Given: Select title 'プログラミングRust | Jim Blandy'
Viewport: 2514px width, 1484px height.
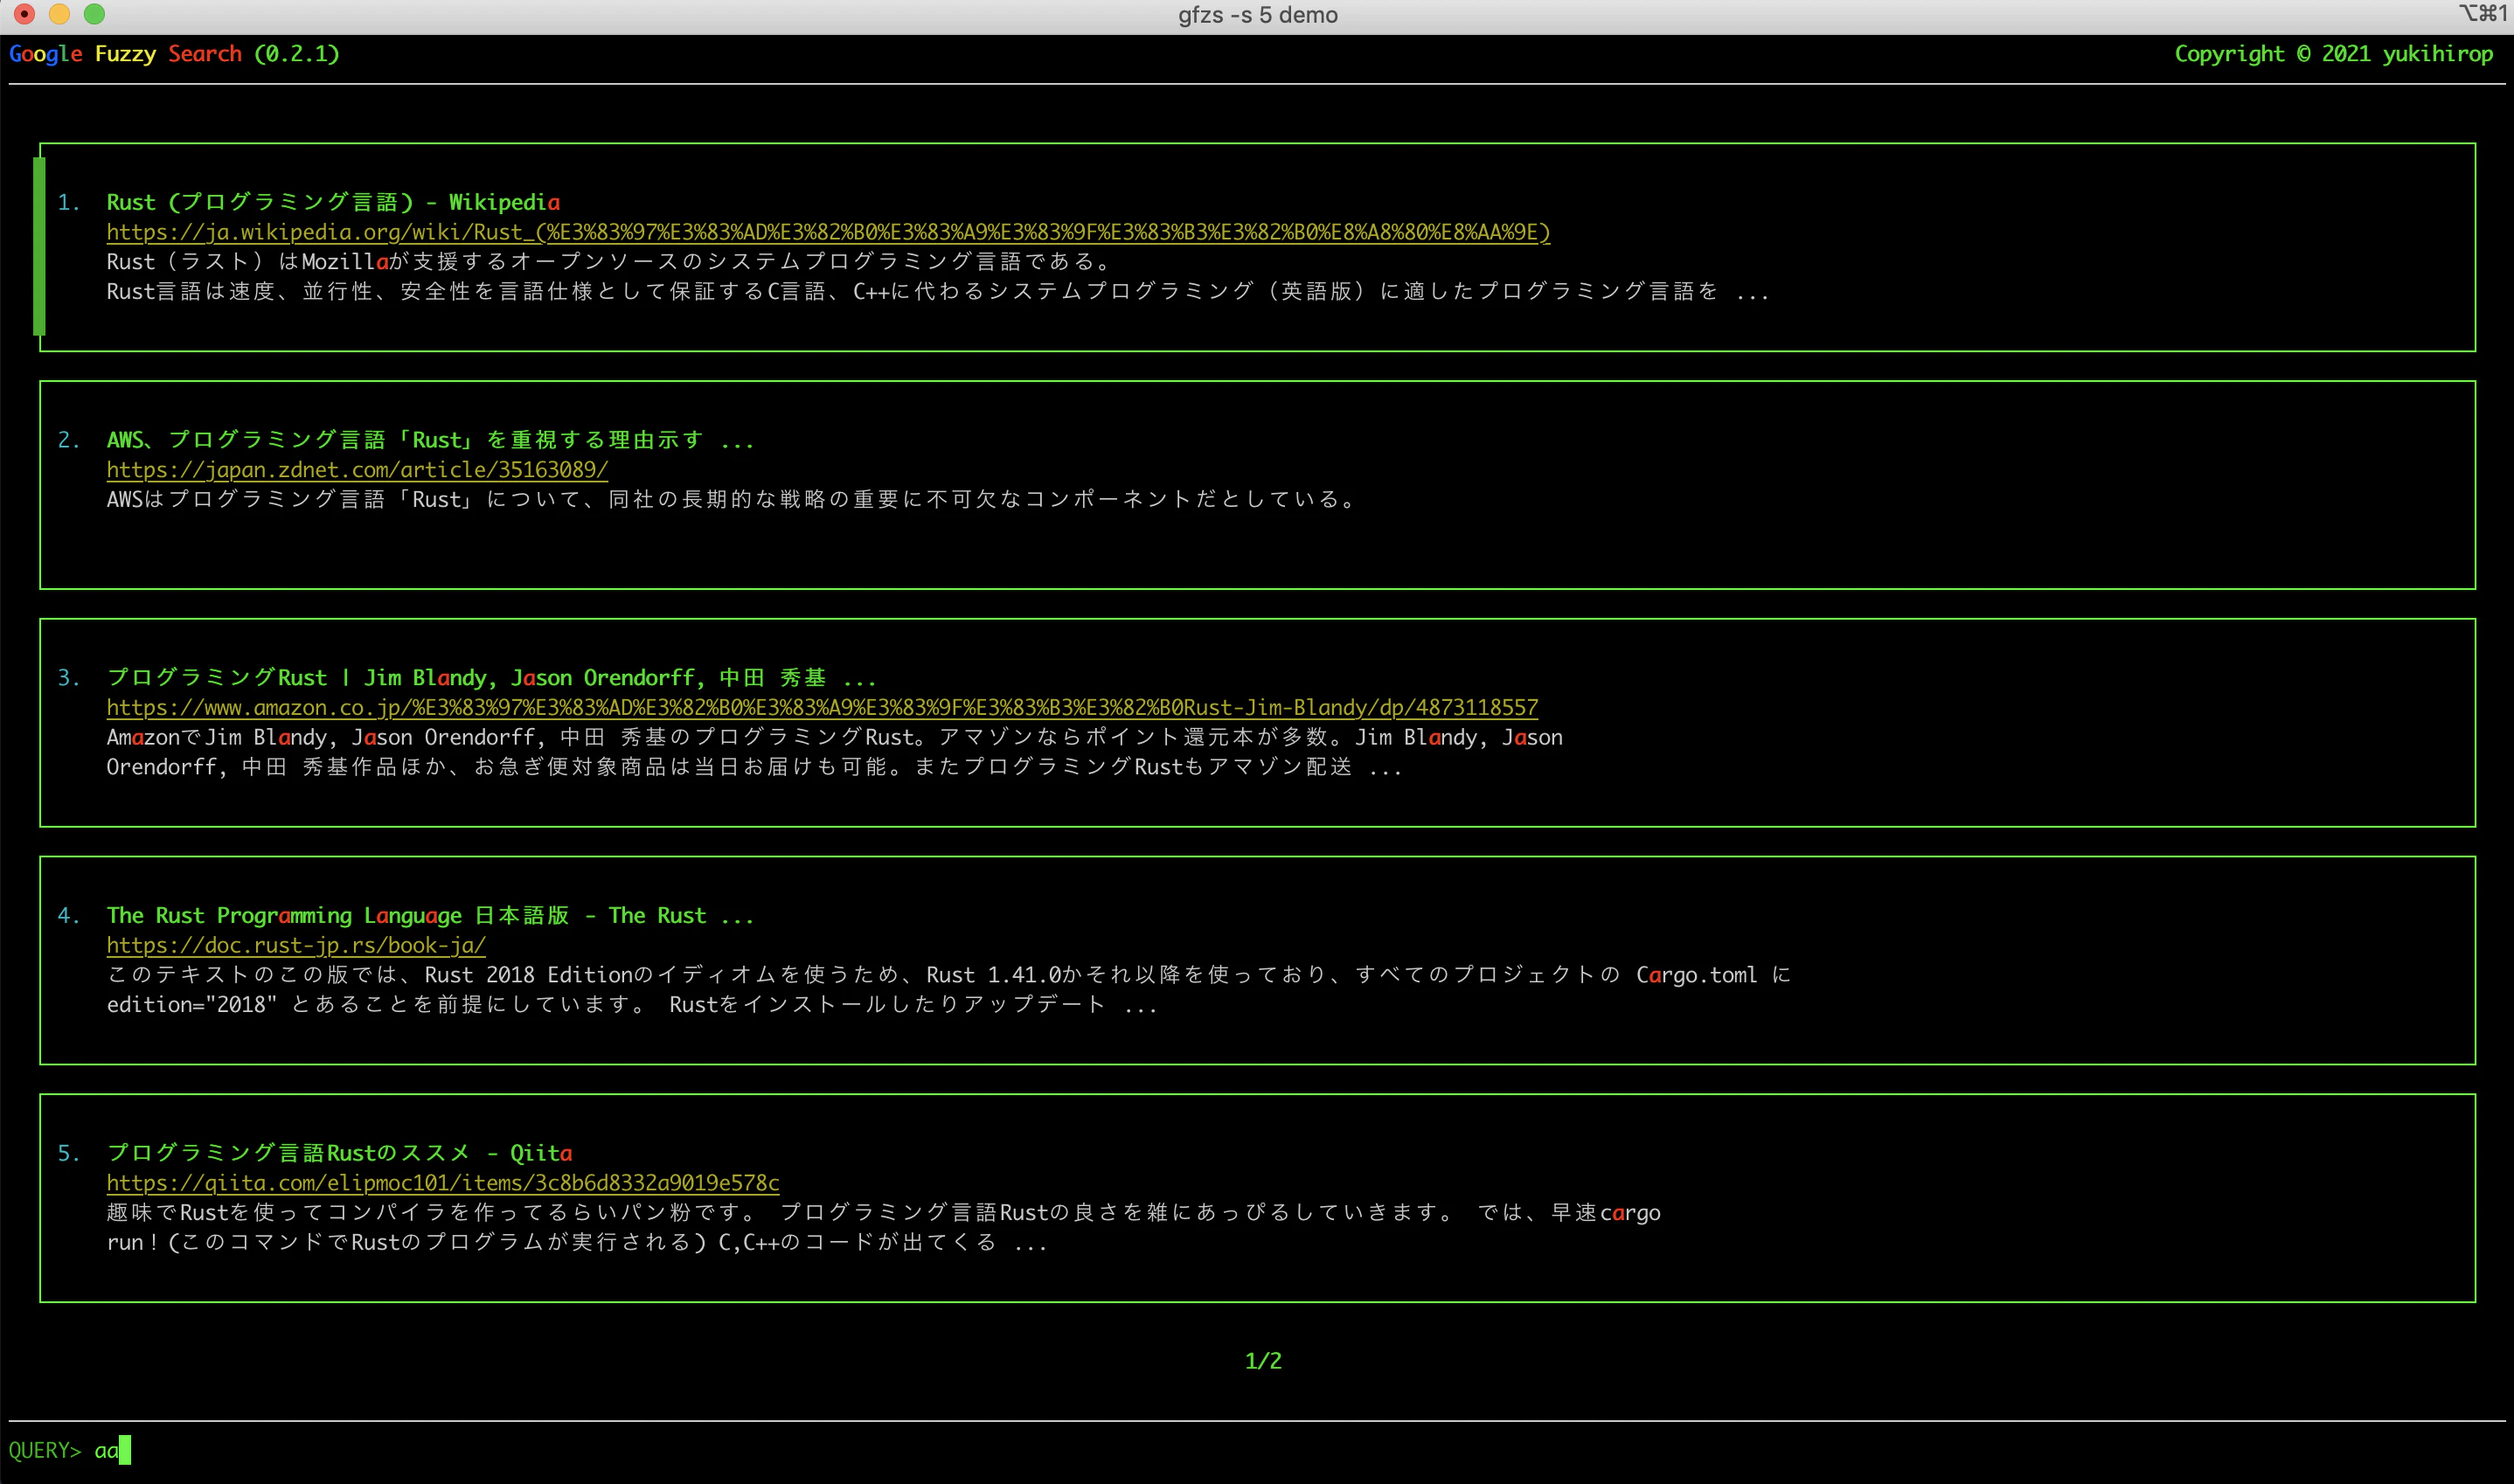Looking at the screenshot, I should pyautogui.click(x=491, y=678).
